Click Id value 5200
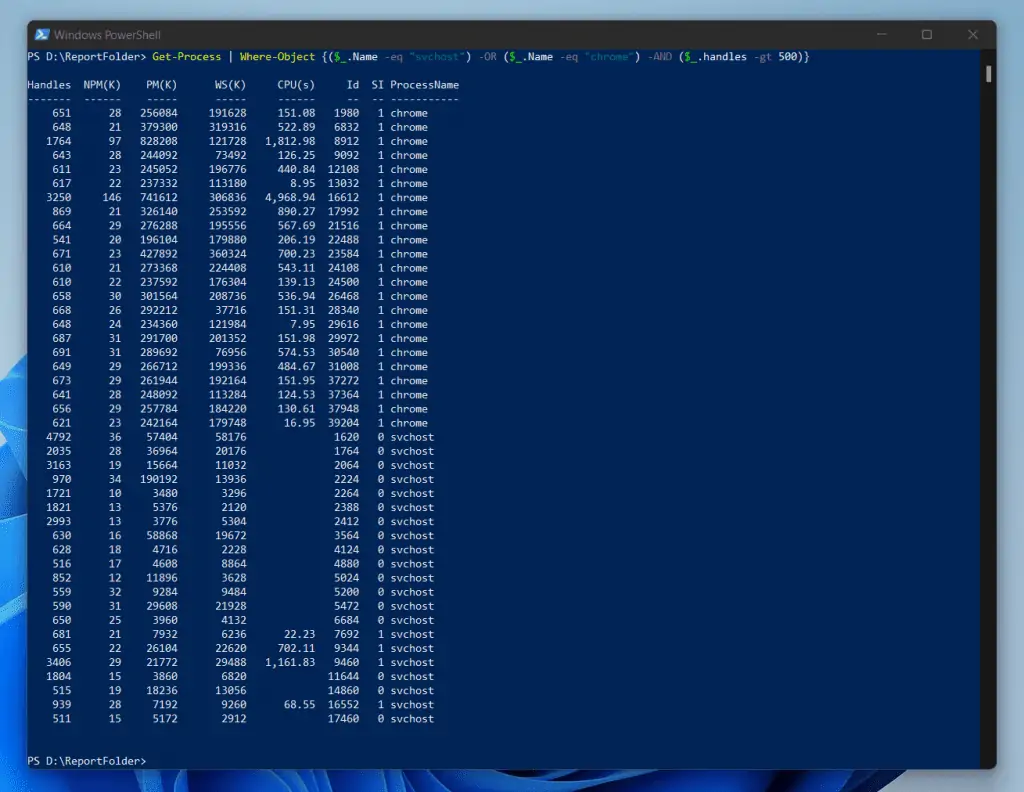The height and width of the screenshot is (792, 1024). pos(346,592)
